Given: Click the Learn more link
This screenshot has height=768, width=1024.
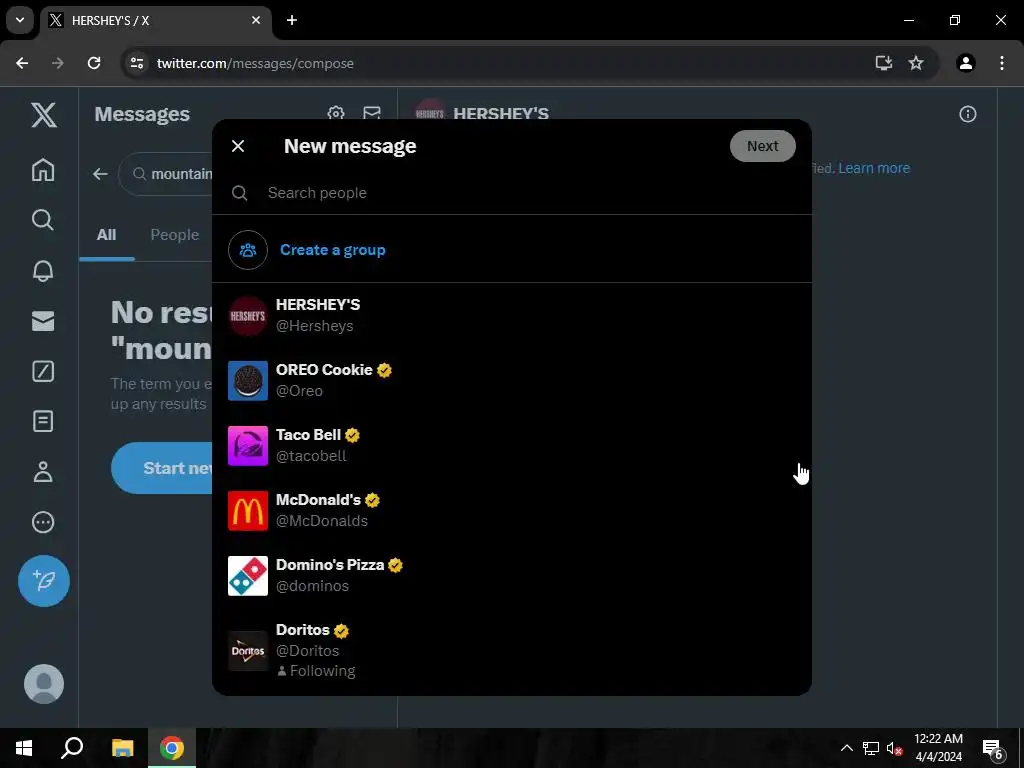Looking at the screenshot, I should (x=874, y=168).
